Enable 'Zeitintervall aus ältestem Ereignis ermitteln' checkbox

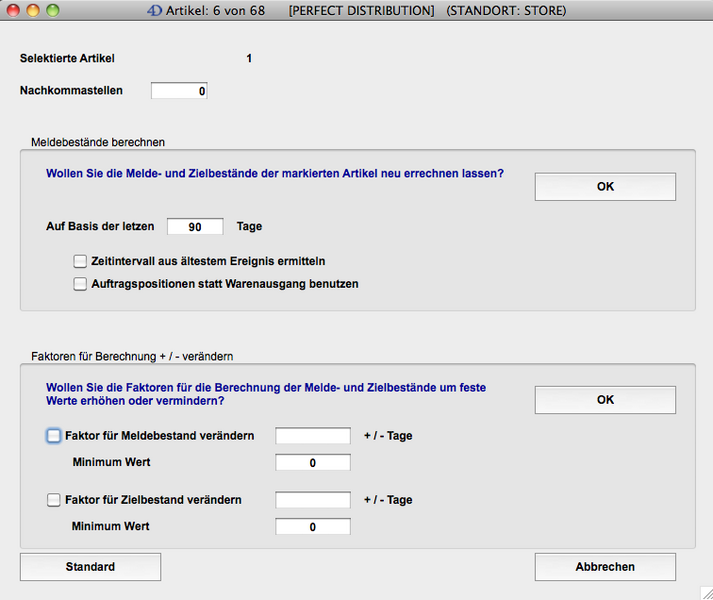(x=81, y=261)
